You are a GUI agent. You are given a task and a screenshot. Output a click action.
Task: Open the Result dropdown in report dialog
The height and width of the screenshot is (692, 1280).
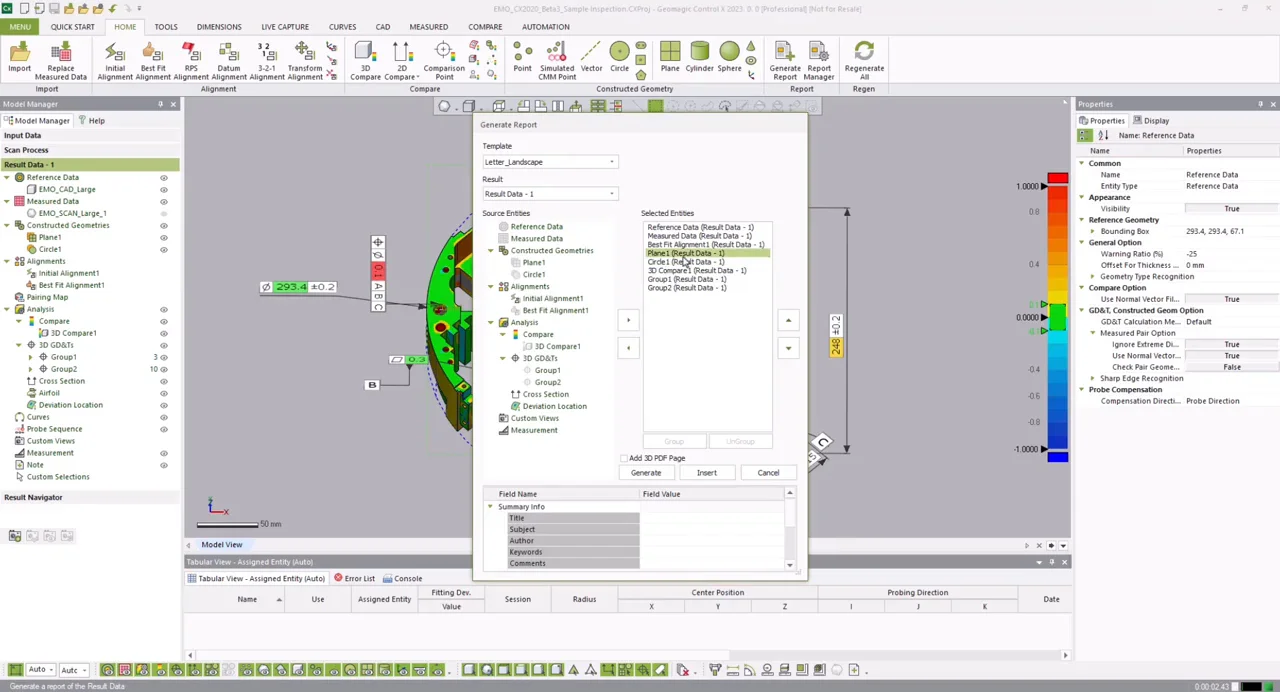point(550,194)
